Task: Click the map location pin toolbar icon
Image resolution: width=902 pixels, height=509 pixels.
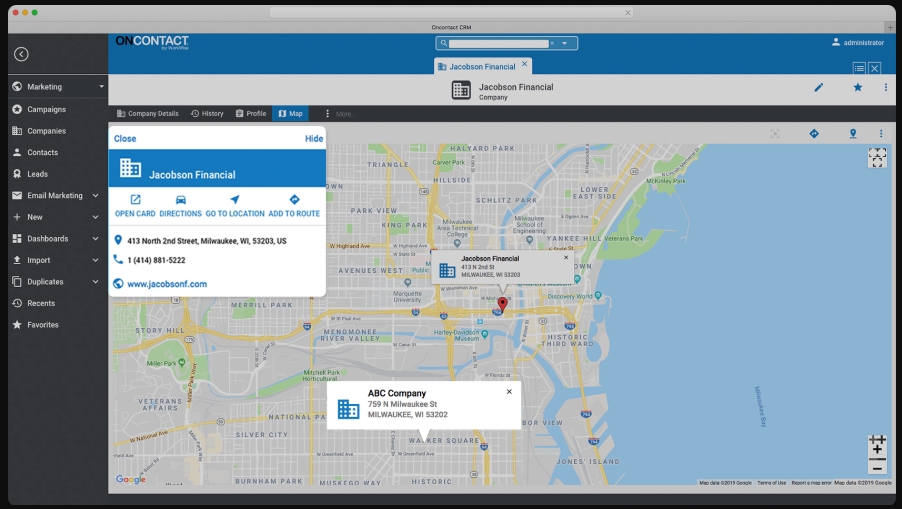Action: (853, 133)
